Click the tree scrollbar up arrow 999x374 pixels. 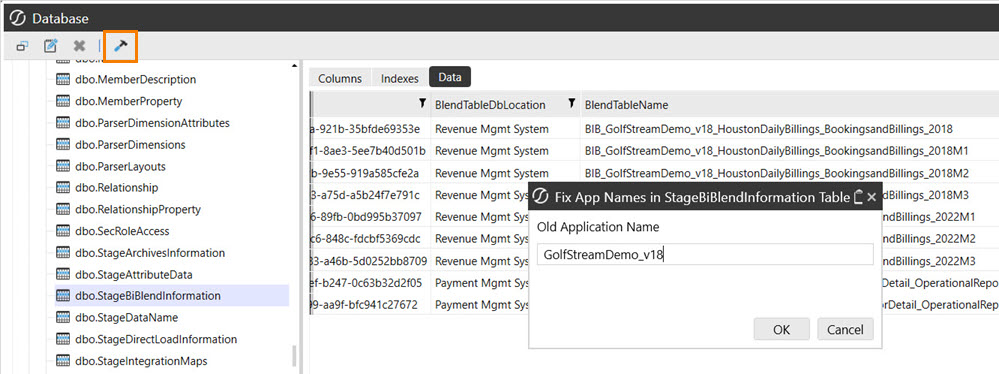[294, 66]
